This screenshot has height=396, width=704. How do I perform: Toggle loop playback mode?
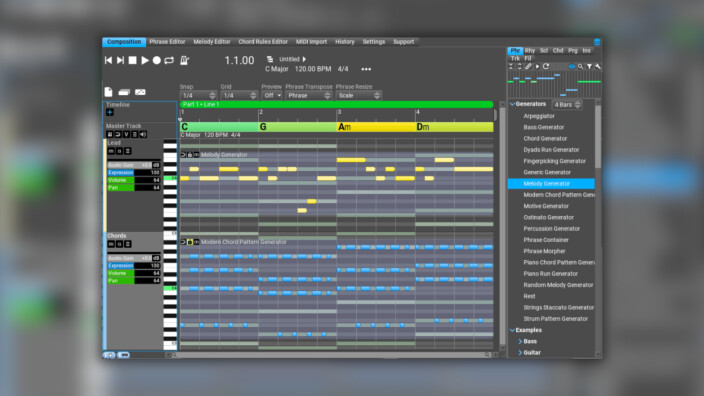169,60
